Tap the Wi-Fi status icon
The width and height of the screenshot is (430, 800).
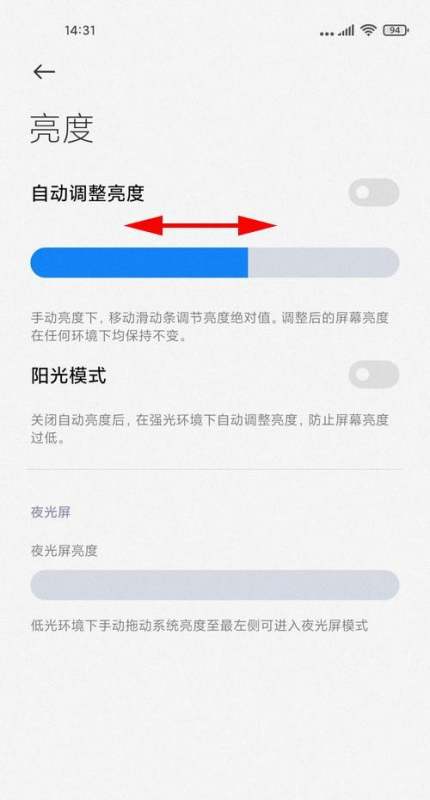367,30
